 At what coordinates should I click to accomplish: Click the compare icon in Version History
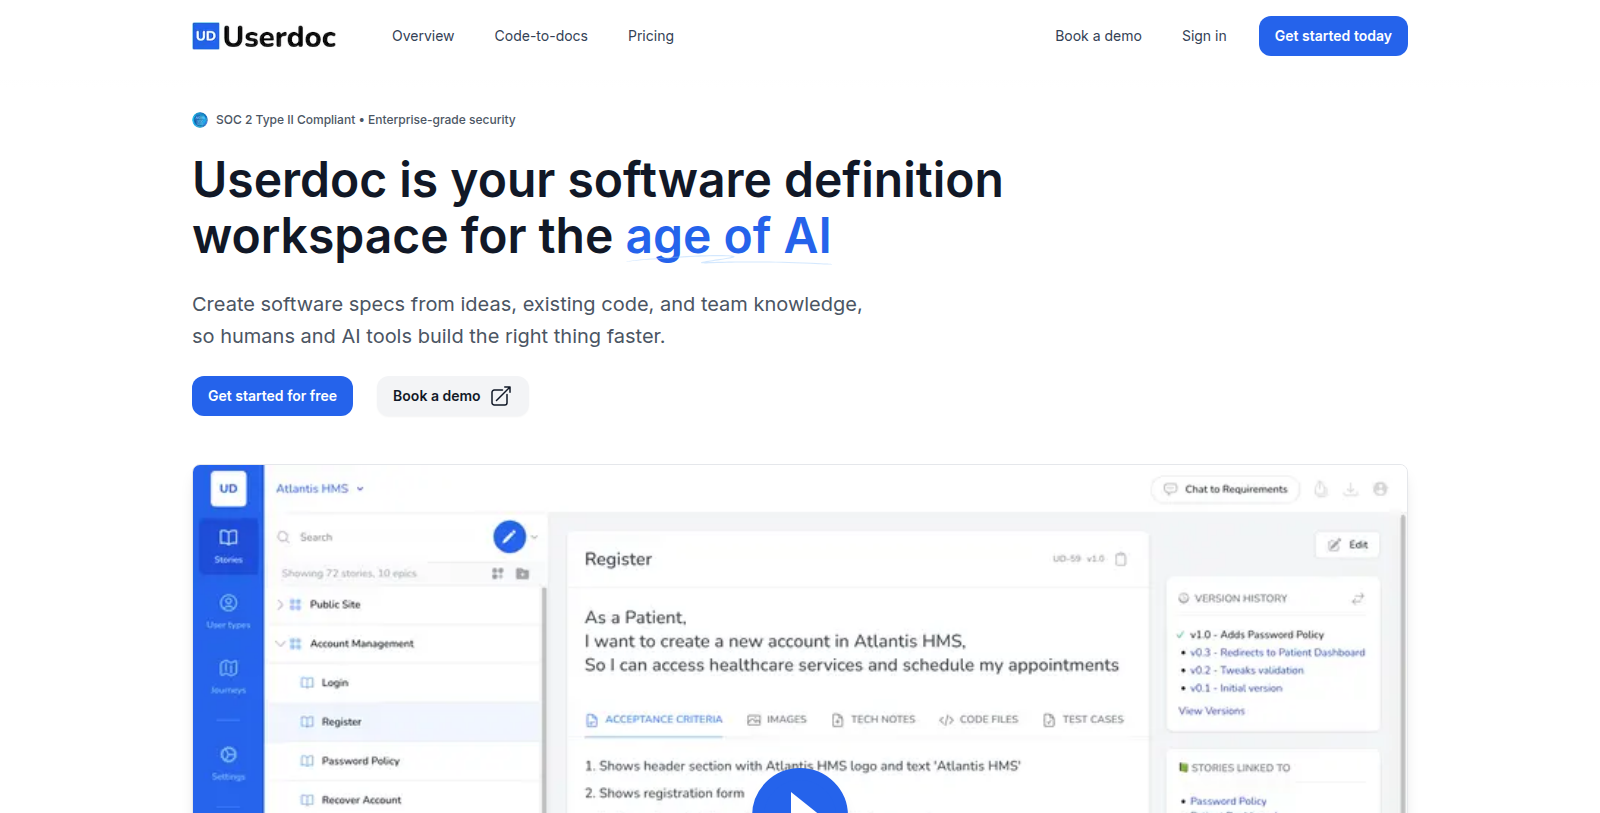[x=1357, y=598]
